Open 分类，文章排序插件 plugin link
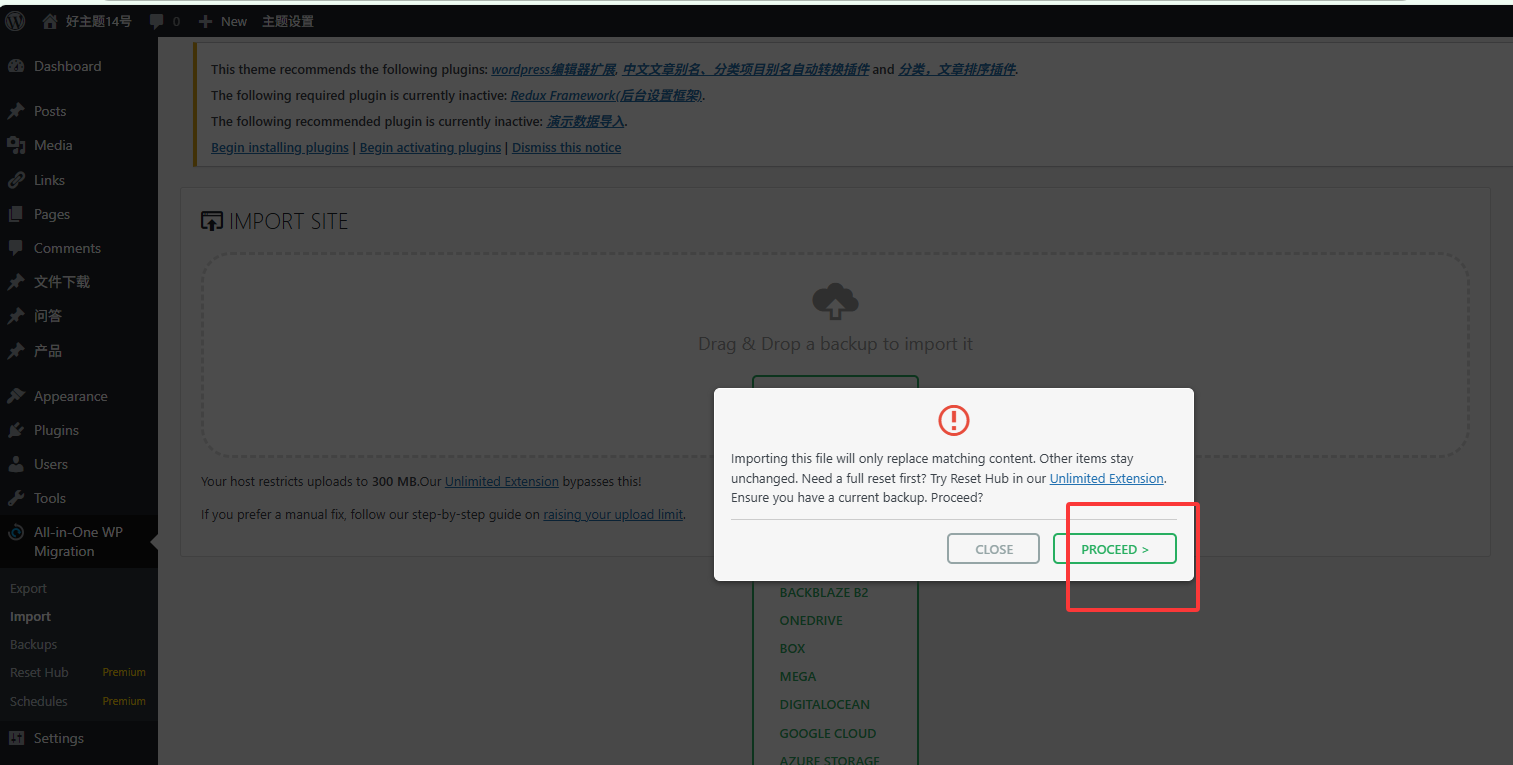The height and width of the screenshot is (765, 1513). coord(957,70)
